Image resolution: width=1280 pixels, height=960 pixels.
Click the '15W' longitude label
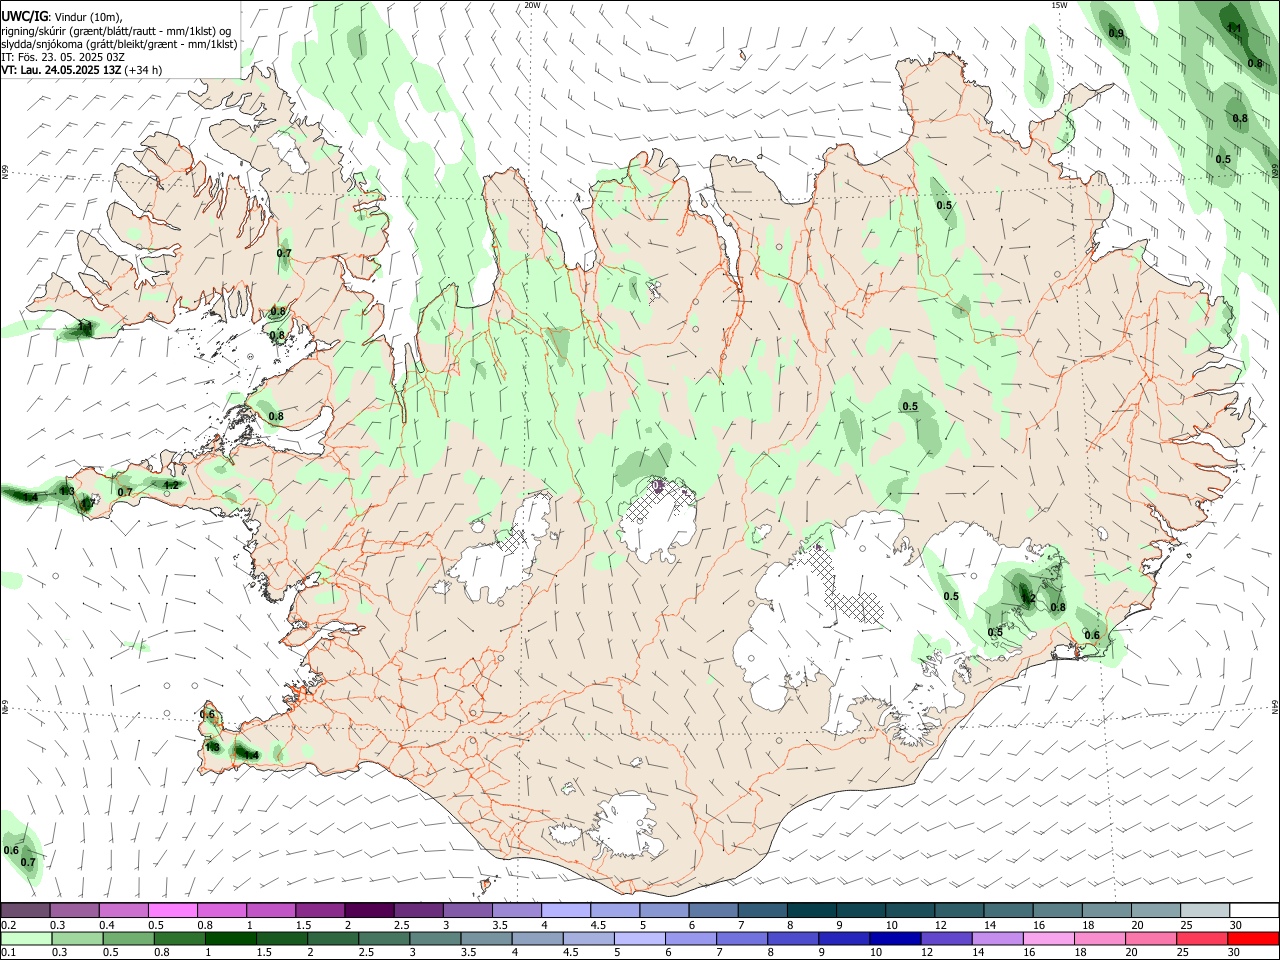point(1059,5)
